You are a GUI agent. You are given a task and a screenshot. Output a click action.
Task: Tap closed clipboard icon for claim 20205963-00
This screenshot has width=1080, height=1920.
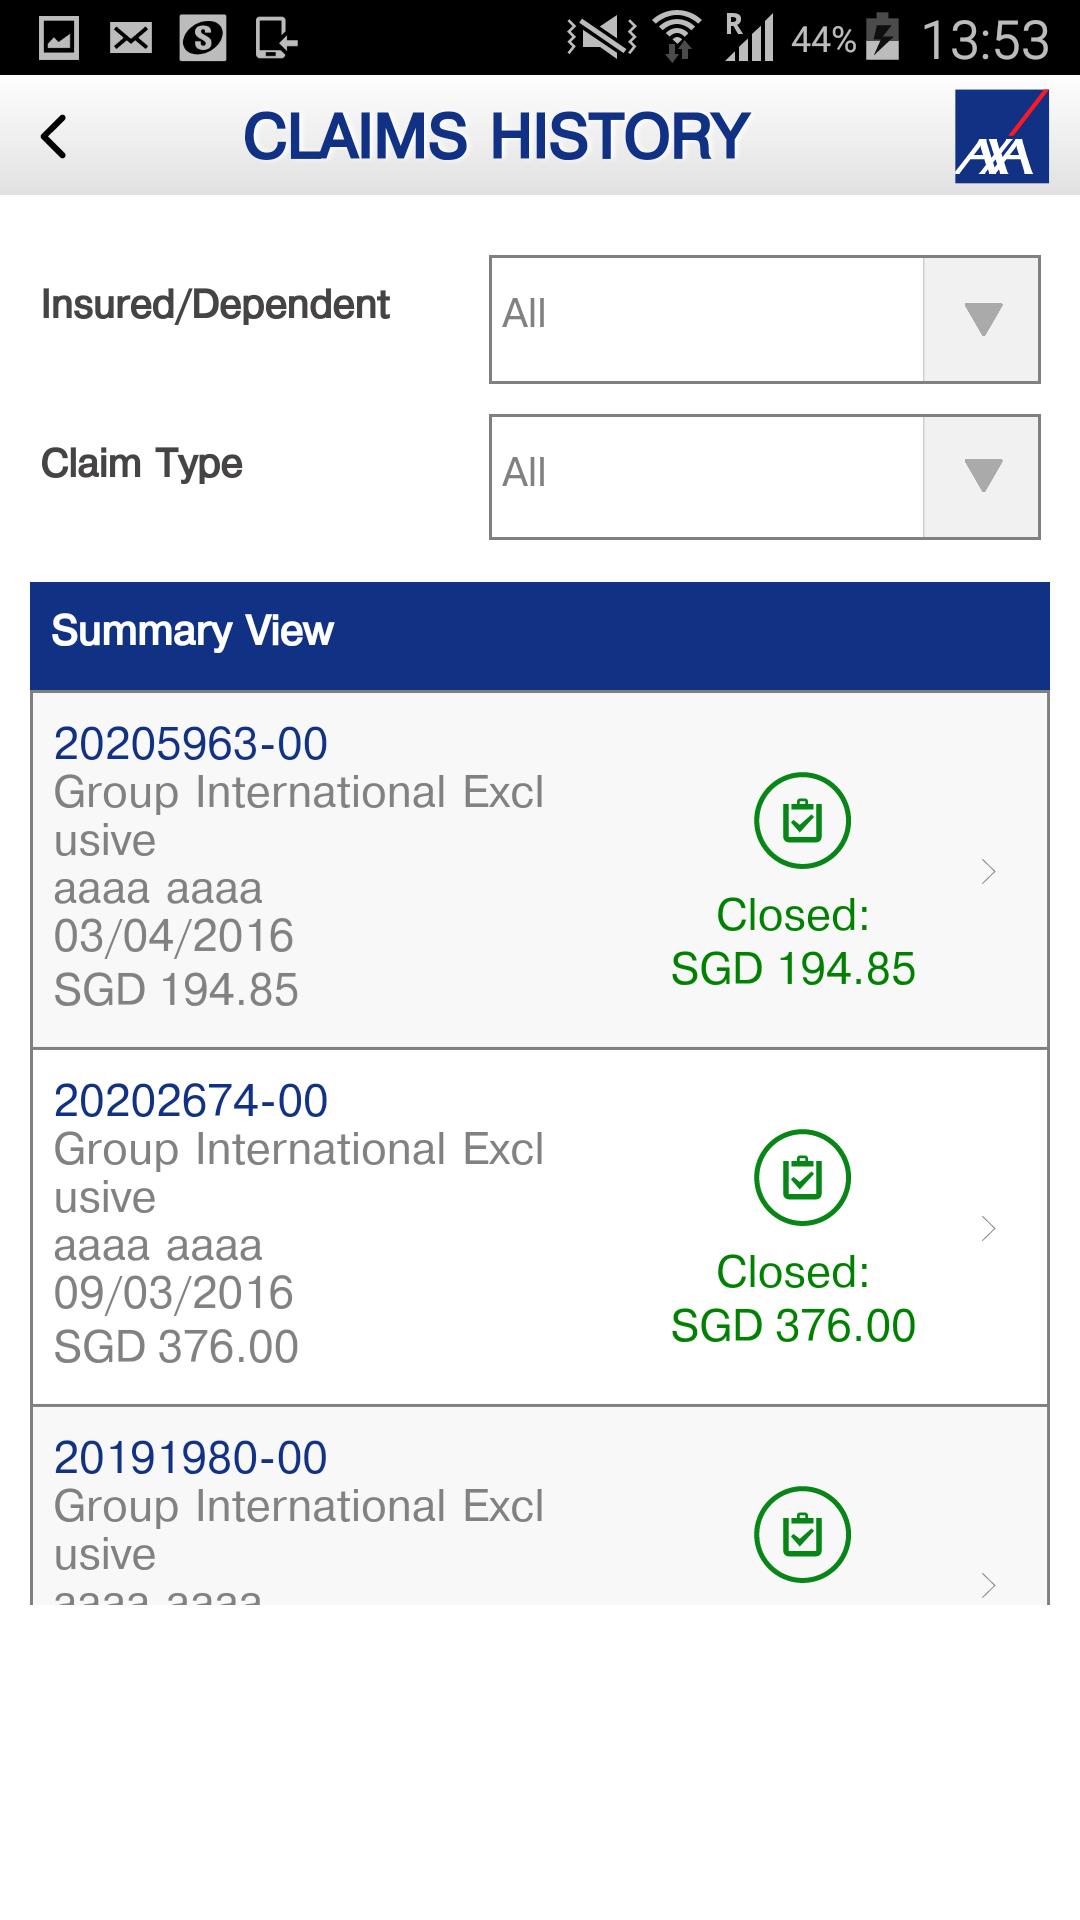tap(802, 820)
